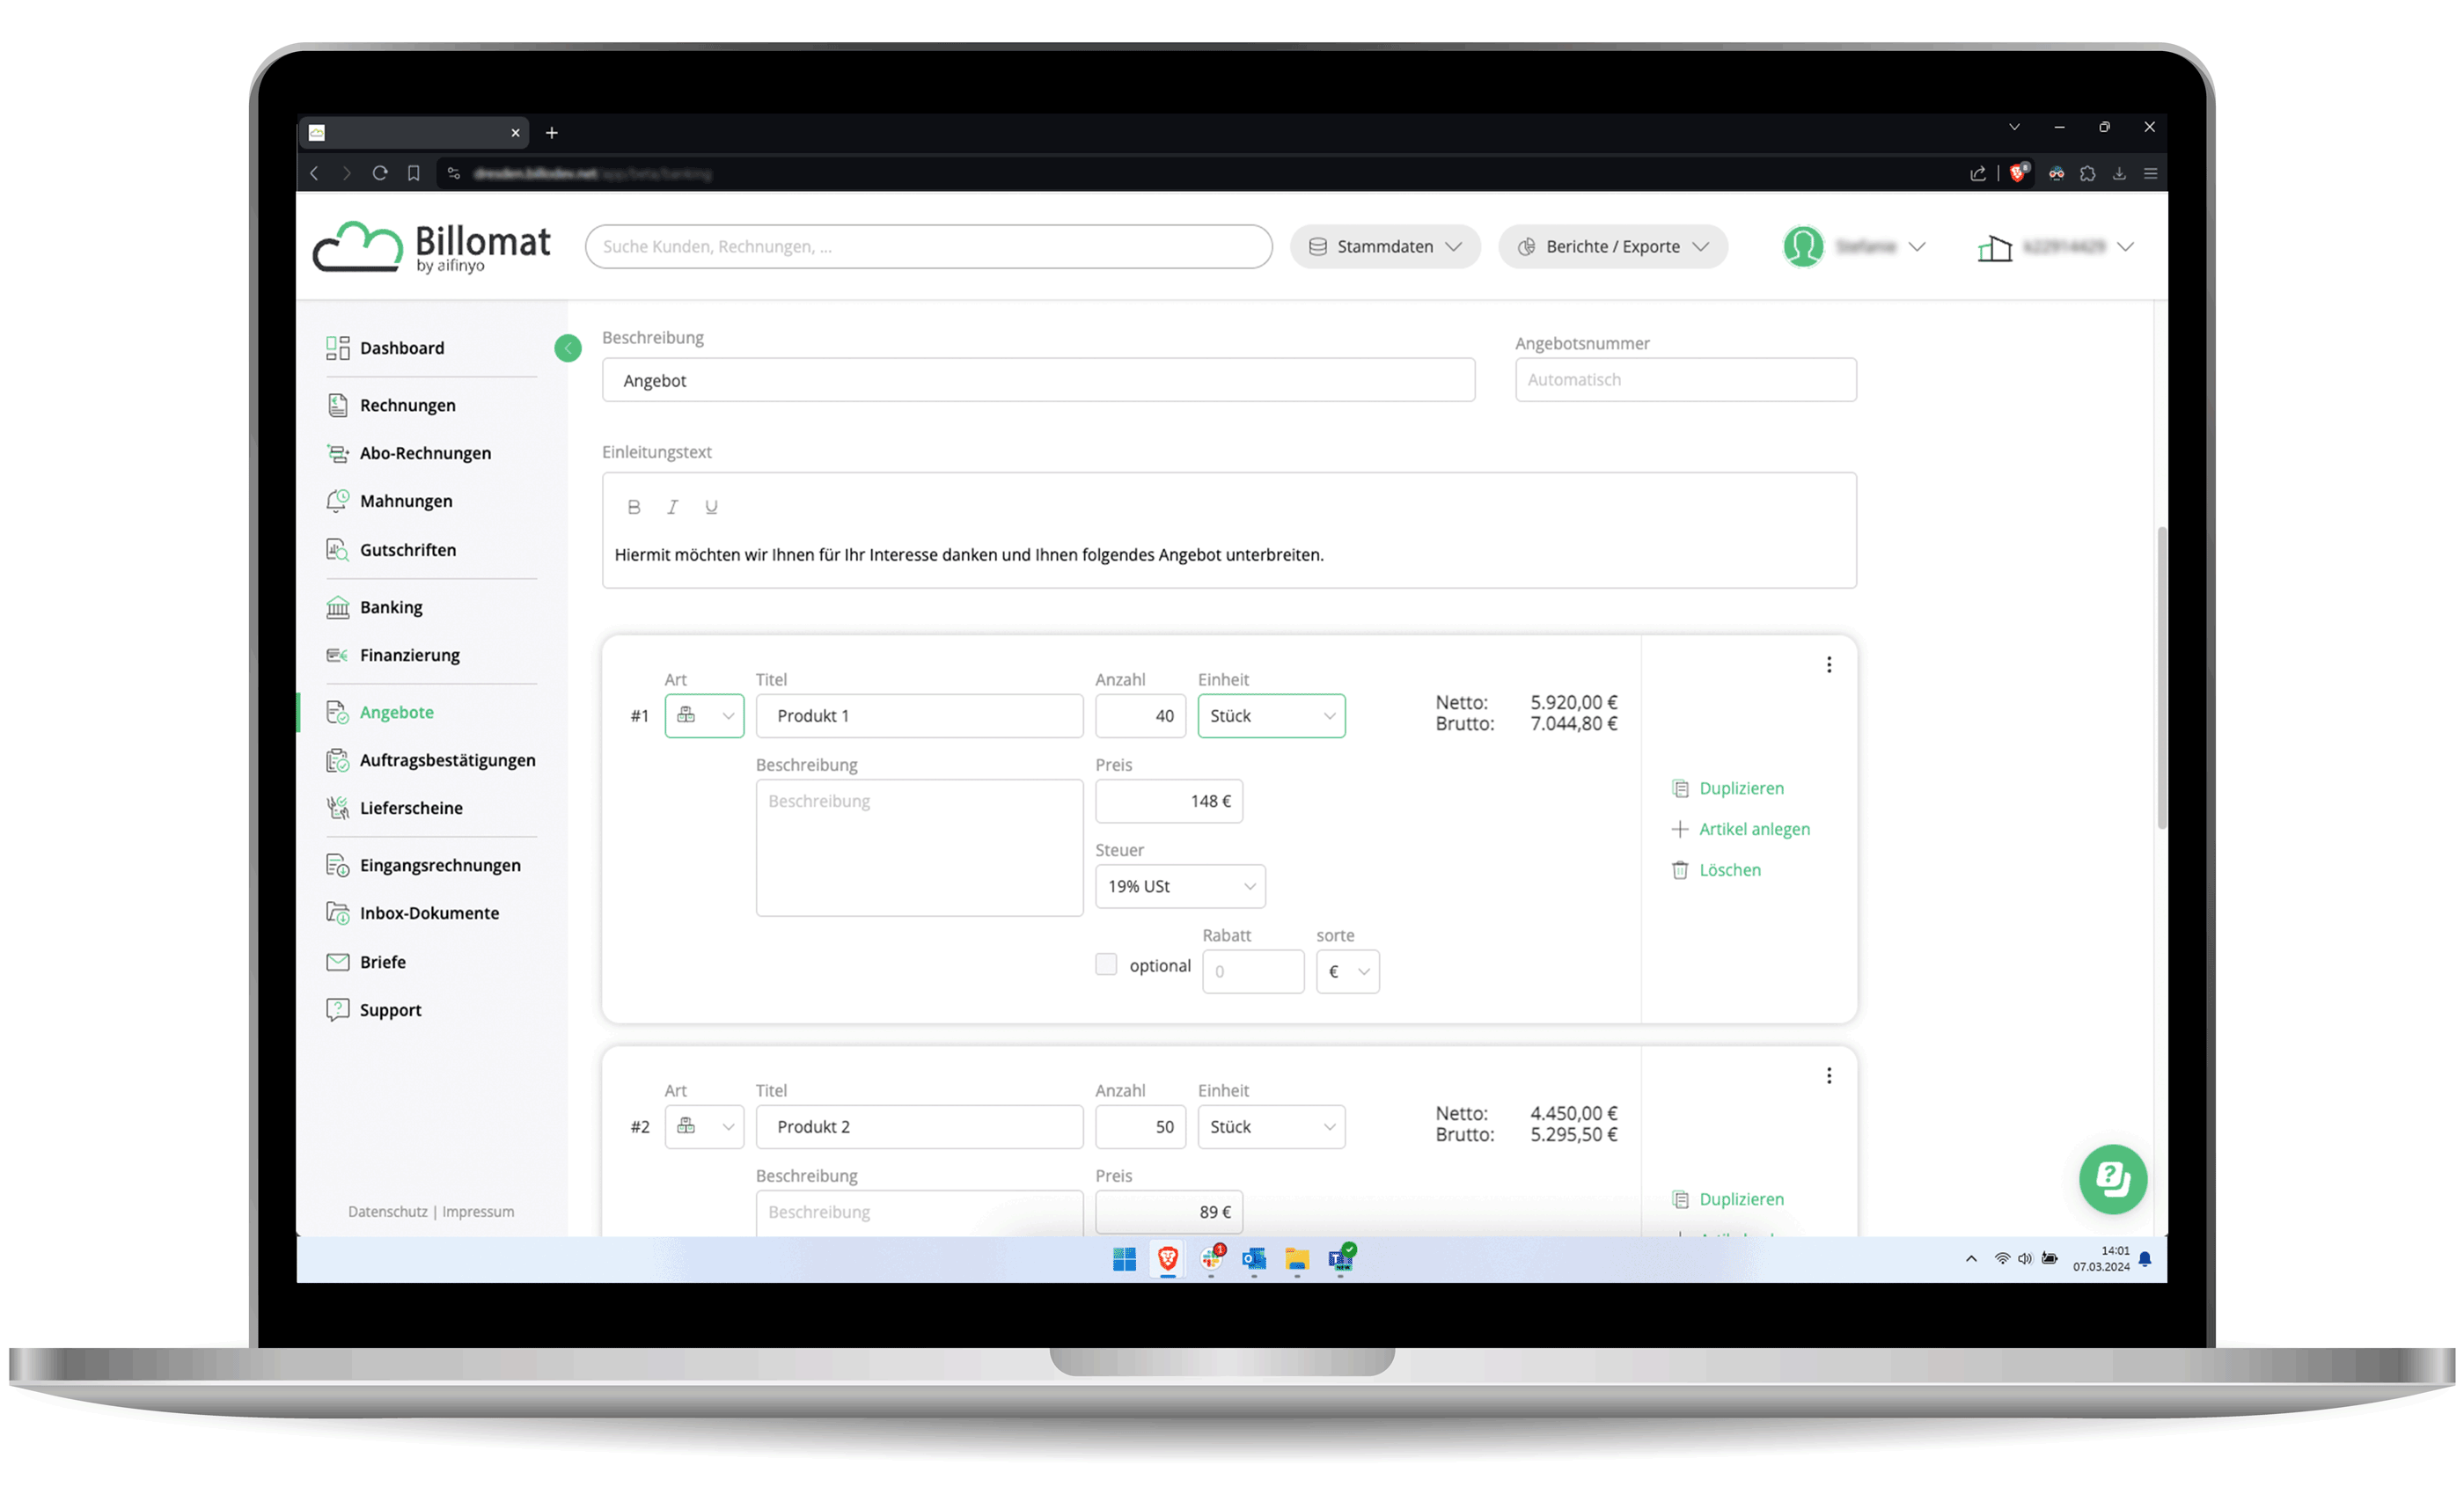Go to Rechnungen in the sidebar
This screenshot has height=1502, width=2464.
[x=407, y=405]
